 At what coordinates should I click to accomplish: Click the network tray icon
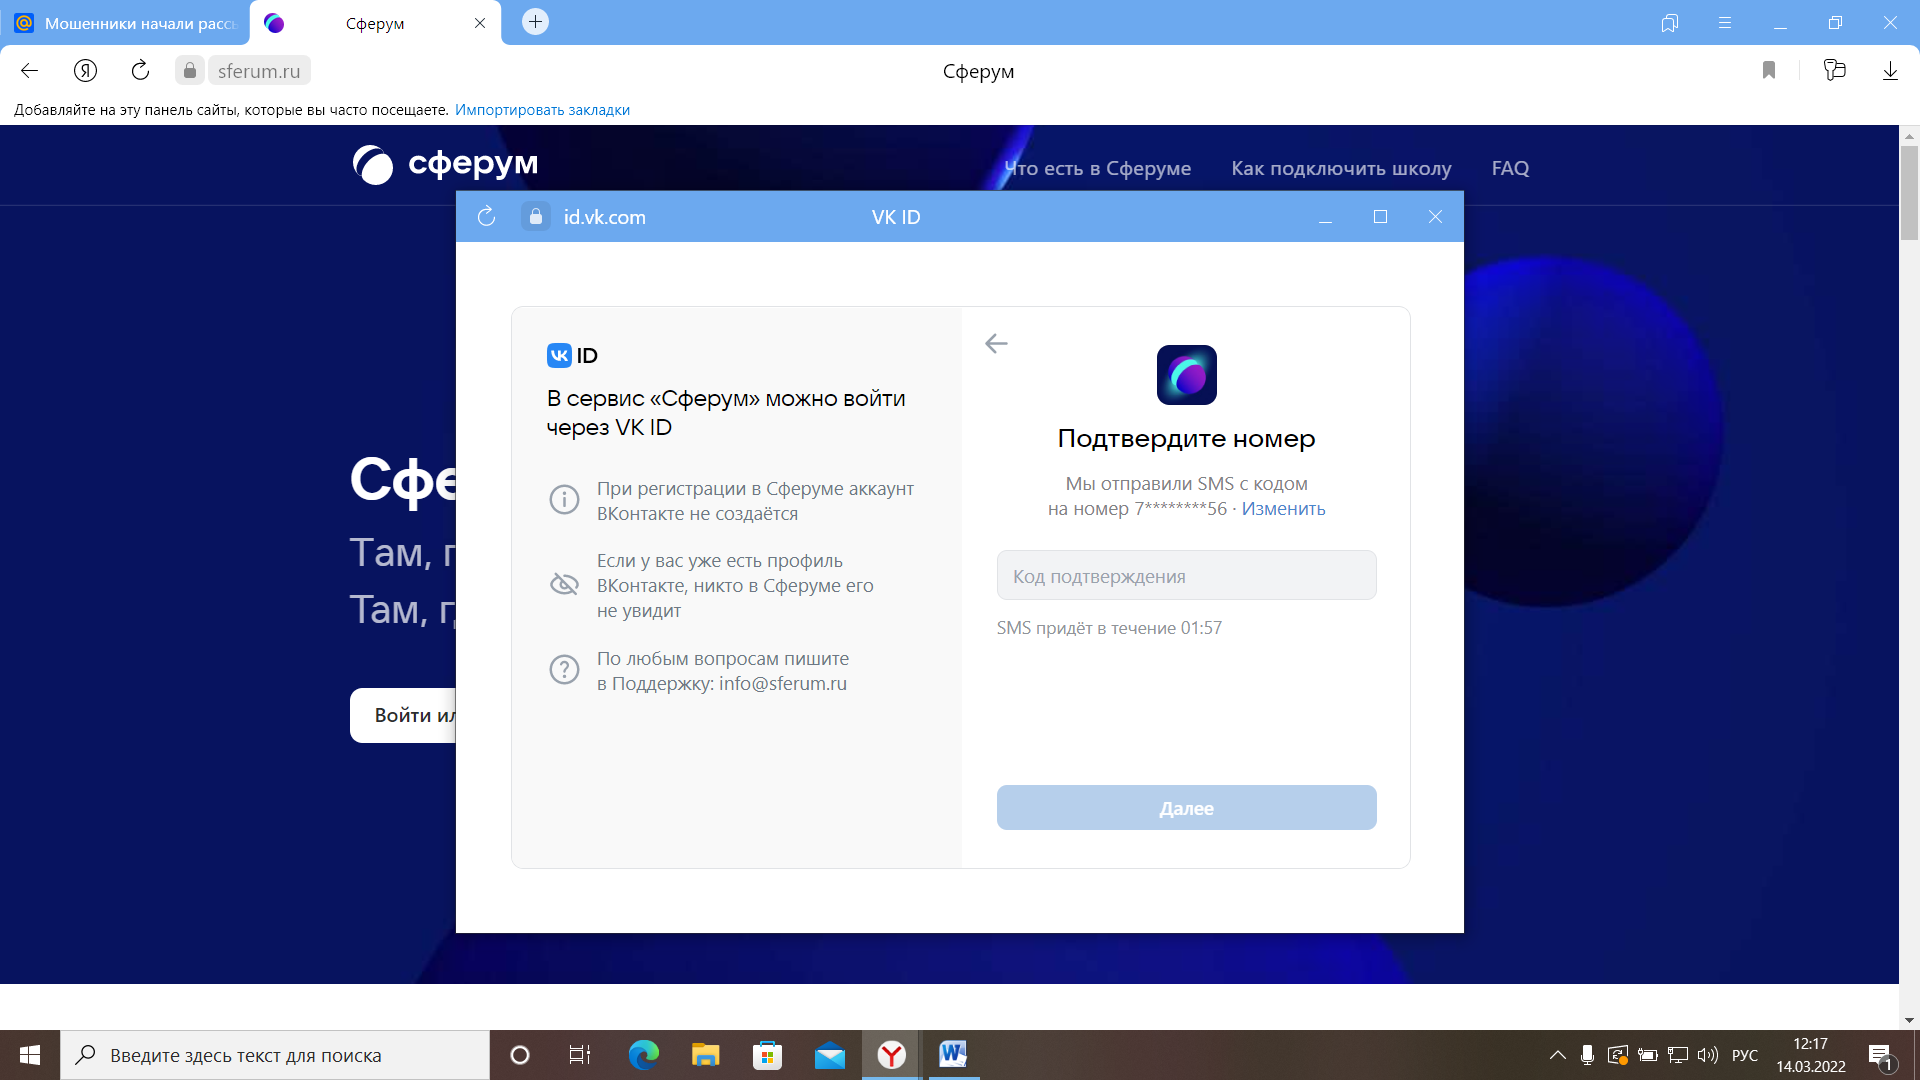[1678, 1055]
